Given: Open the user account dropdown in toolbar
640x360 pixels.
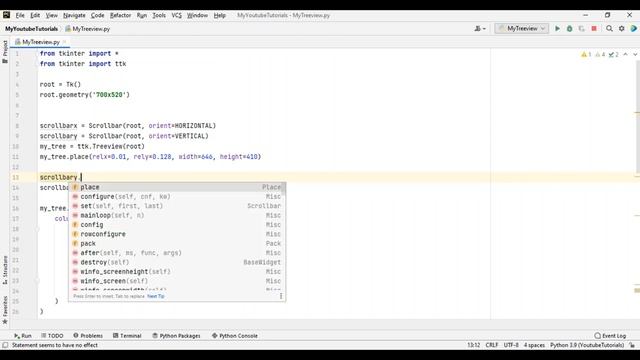Looking at the screenshot, I should point(480,29).
